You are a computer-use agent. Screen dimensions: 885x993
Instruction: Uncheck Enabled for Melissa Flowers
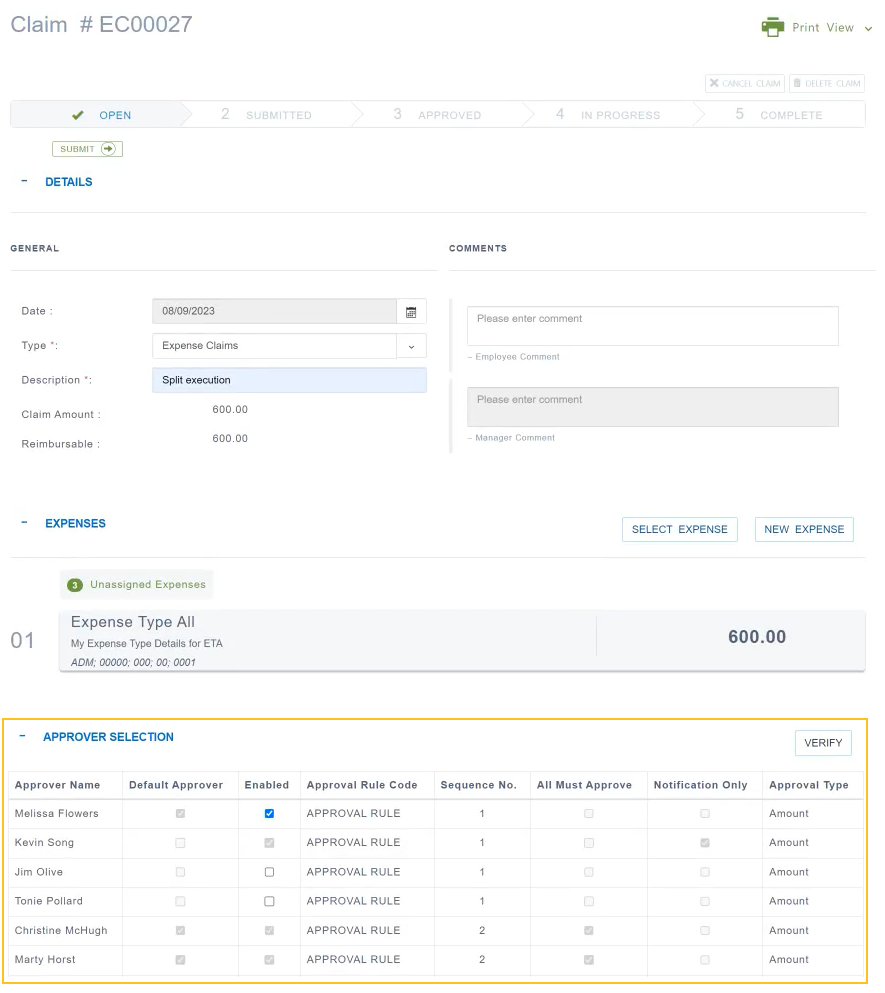coord(269,814)
